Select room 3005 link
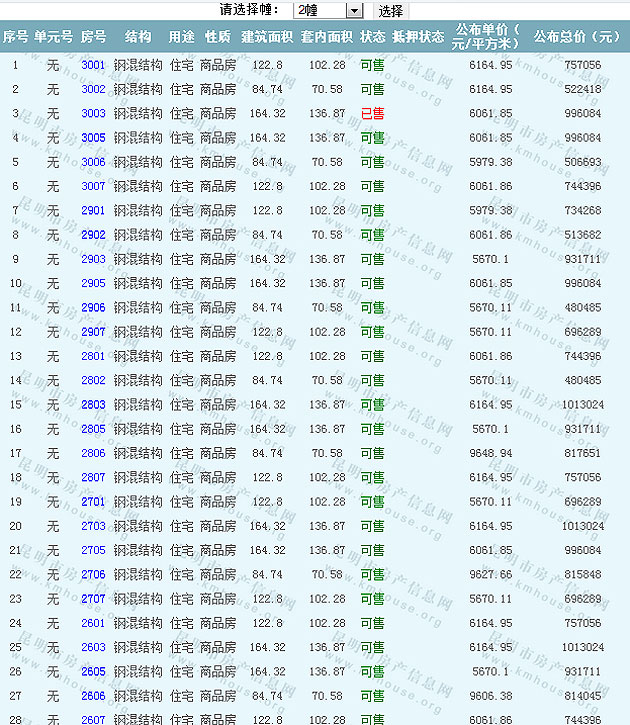Image resolution: width=630 pixels, height=725 pixels. tap(93, 138)
